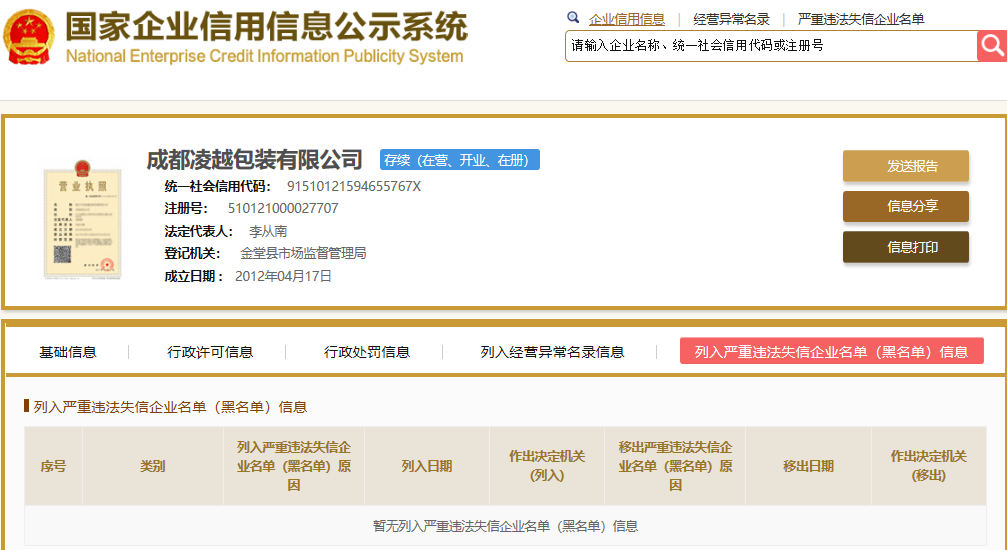Image resolution: width=1007 pixels, height=550 pixels.
Task: Open the business license thumbnail image
Action: click(x=82, y=219)
